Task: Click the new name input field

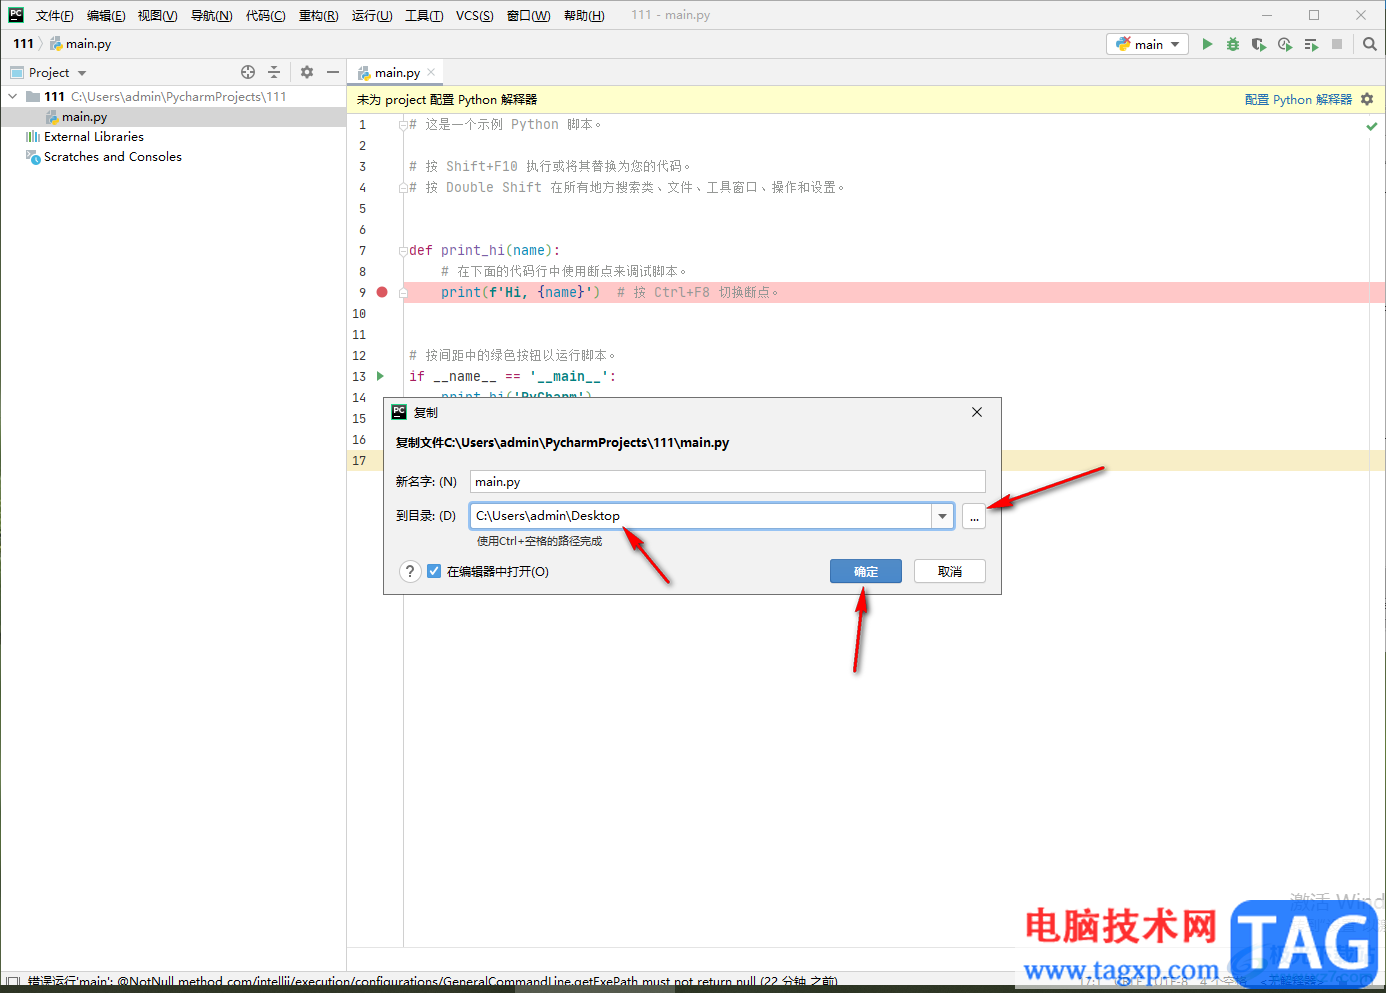Action: tap(728, 481)
